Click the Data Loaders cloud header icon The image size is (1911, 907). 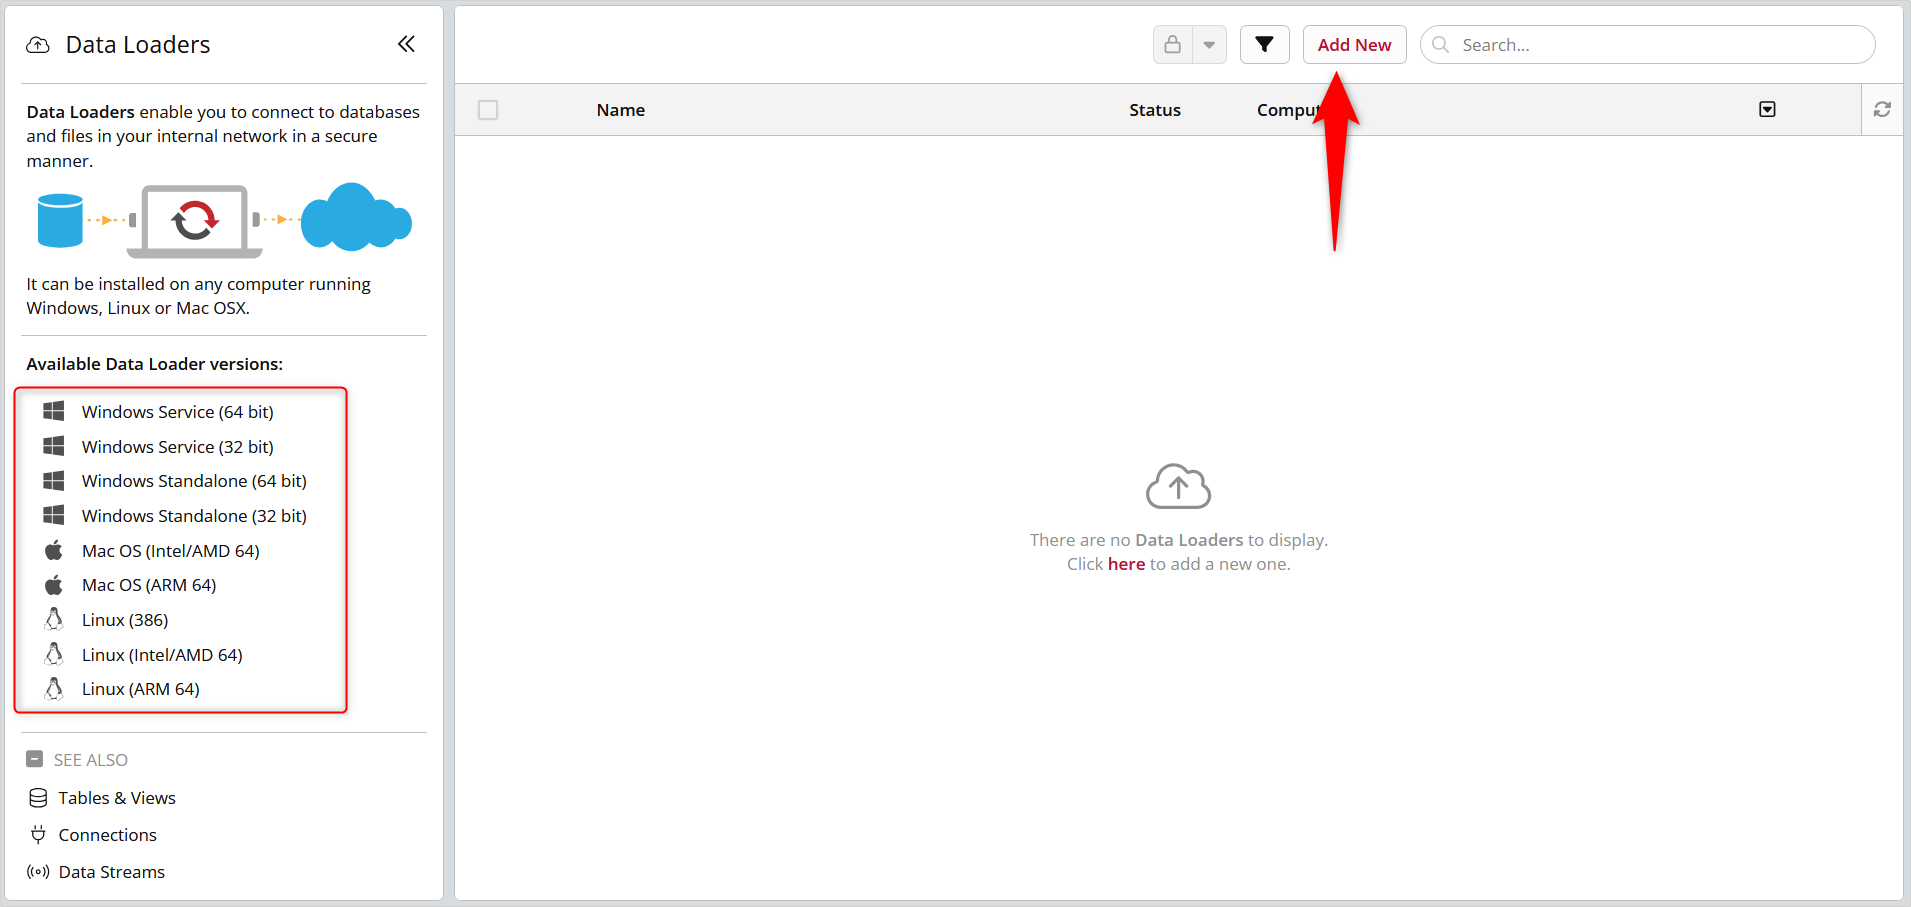(x=38, y=45)
